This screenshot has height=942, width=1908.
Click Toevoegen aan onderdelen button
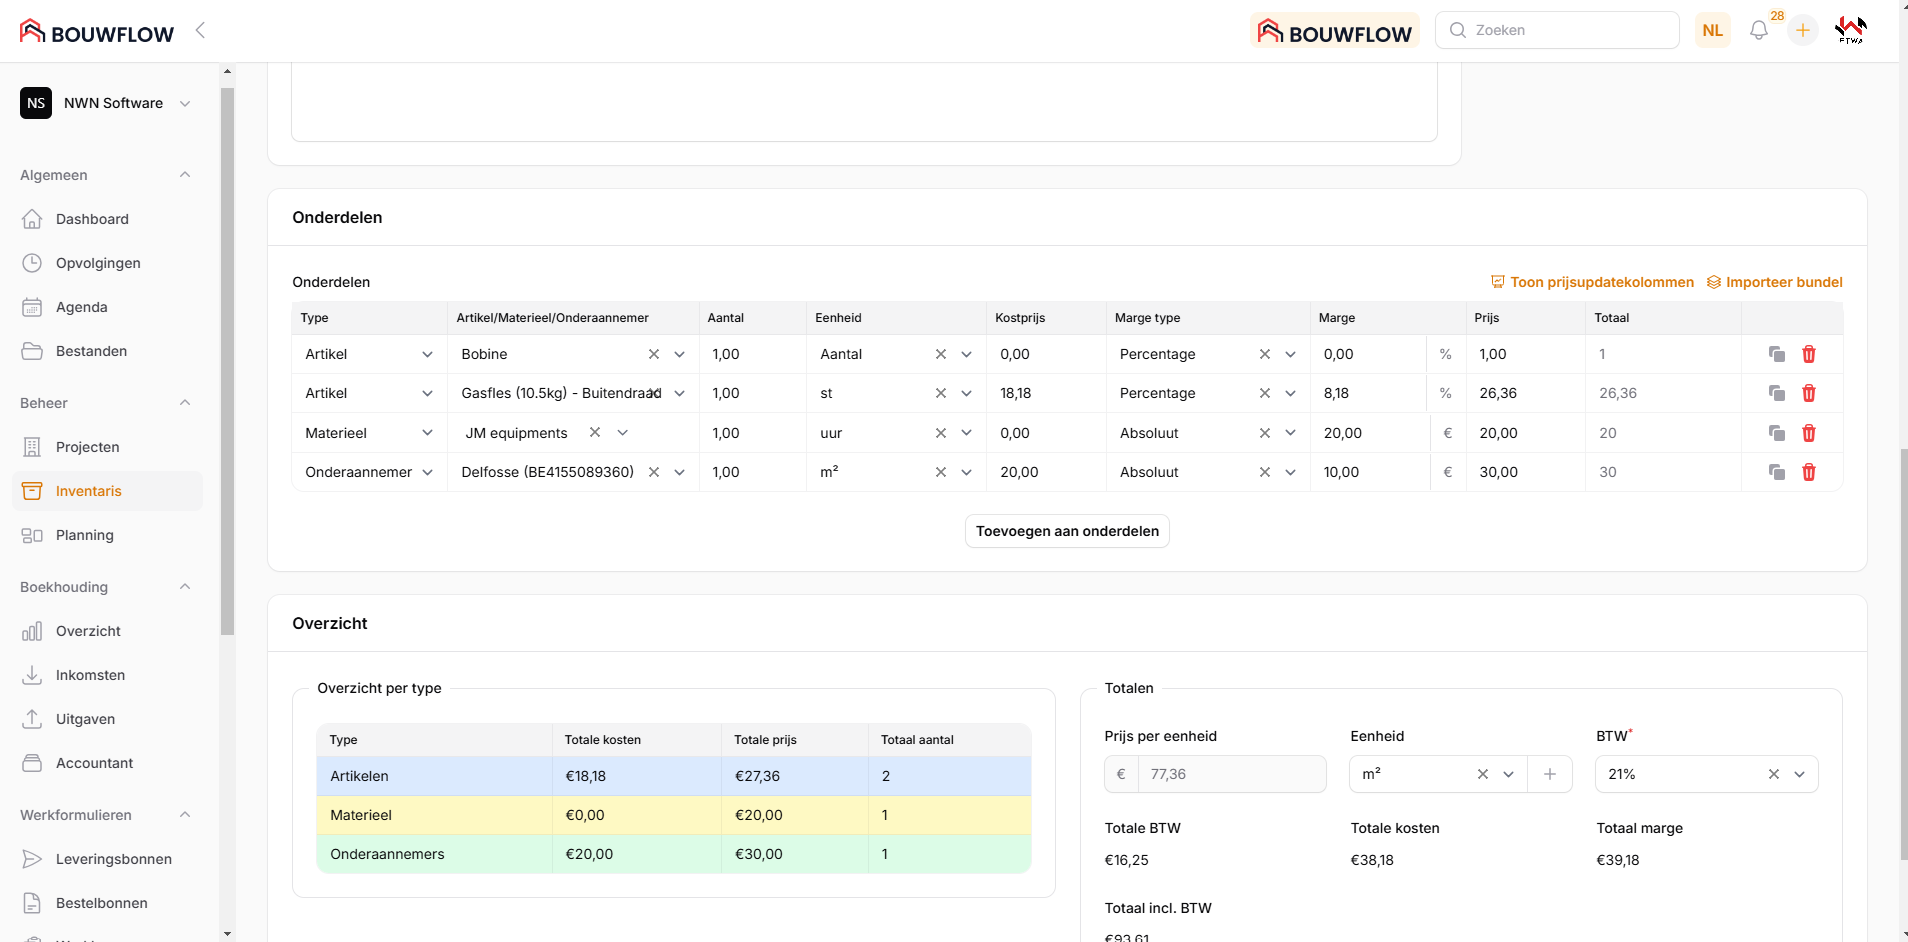pyautogui.click(x=1066, y=531)
